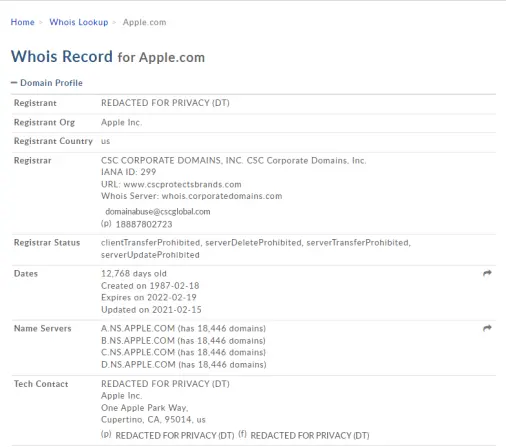Click the IANA ID: 299 line

tap(128, 172)
